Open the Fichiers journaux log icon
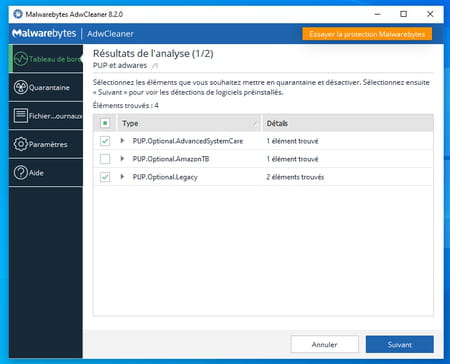The width and height of the screenshot is (450, 364). (21, 116)
